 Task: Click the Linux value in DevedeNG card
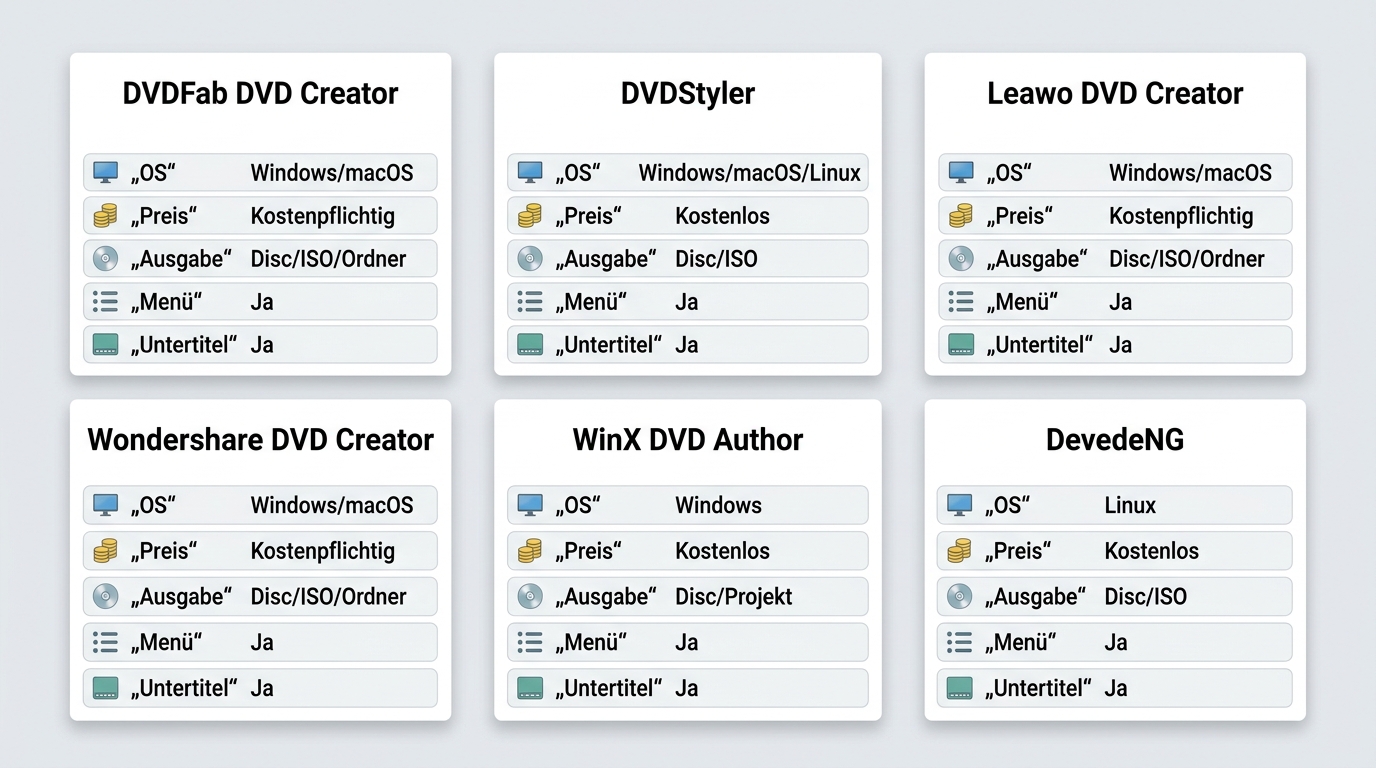tap(1130, 505)
